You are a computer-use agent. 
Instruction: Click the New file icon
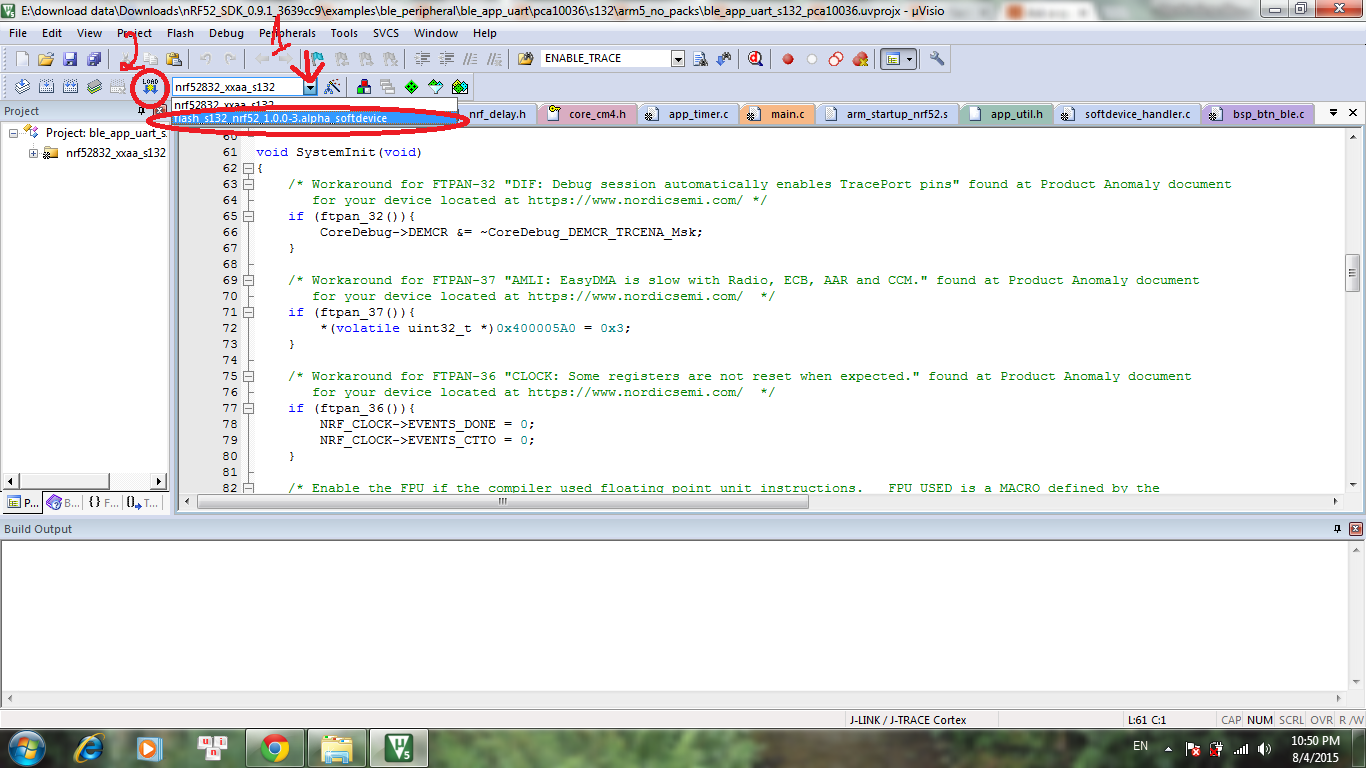click(x=22, y=59)
